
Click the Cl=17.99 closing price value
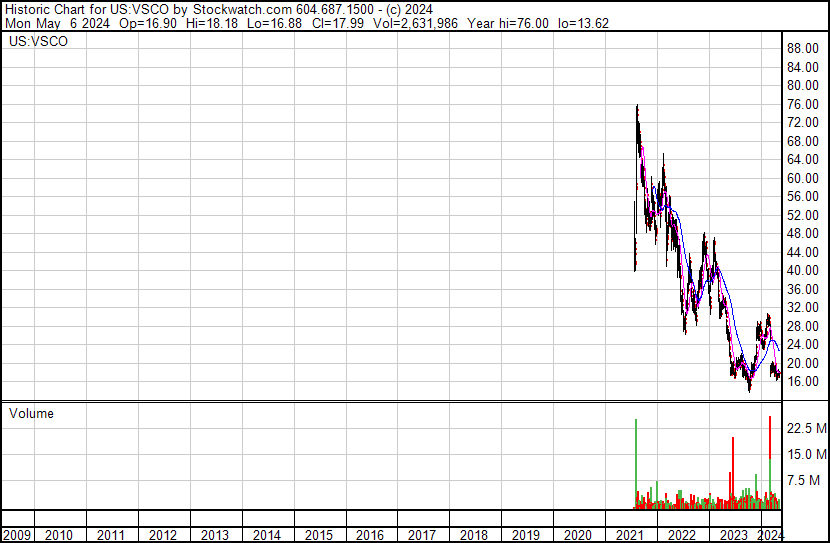338,23
